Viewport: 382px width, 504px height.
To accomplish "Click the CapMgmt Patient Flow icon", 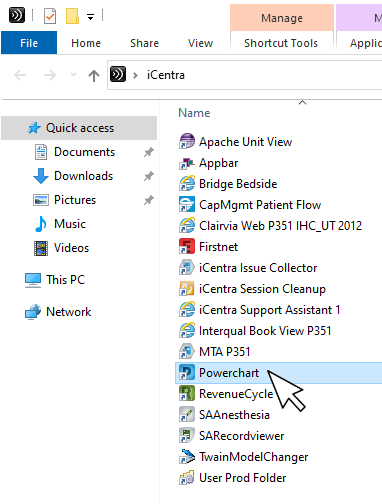I will pyautogui.click(x=187, y=205).
